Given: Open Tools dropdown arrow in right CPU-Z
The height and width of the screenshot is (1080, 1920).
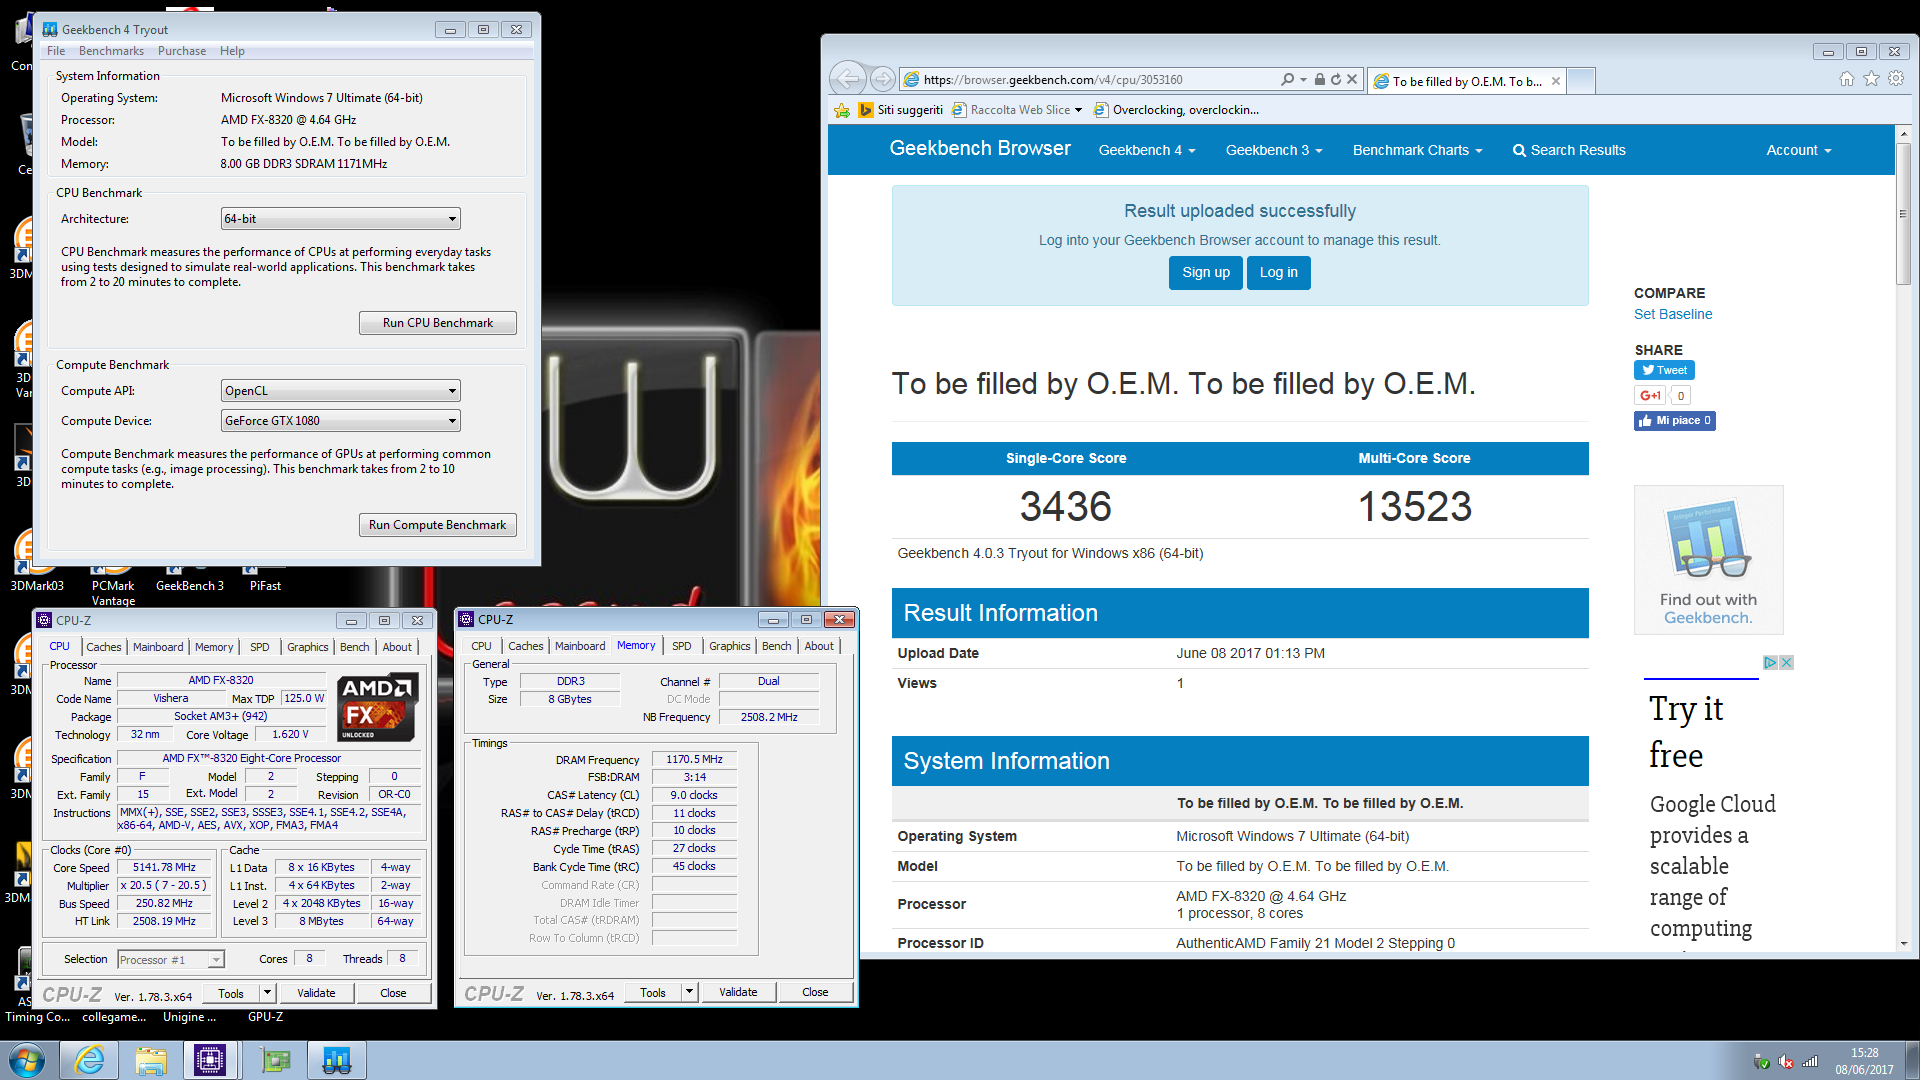Looking at the screenshot, I should (x=689, y=992).
